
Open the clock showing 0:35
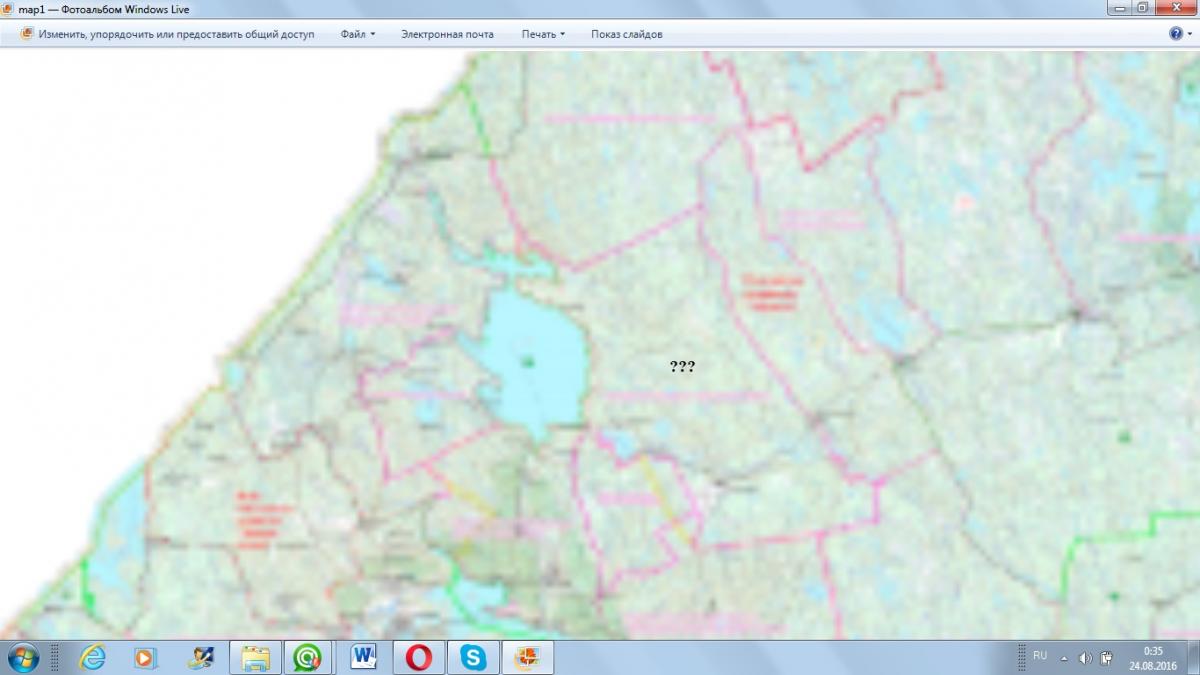(1153, 657)
